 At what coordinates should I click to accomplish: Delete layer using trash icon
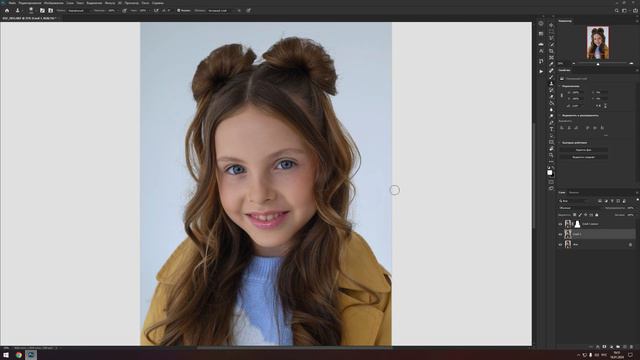click(631, 347)
